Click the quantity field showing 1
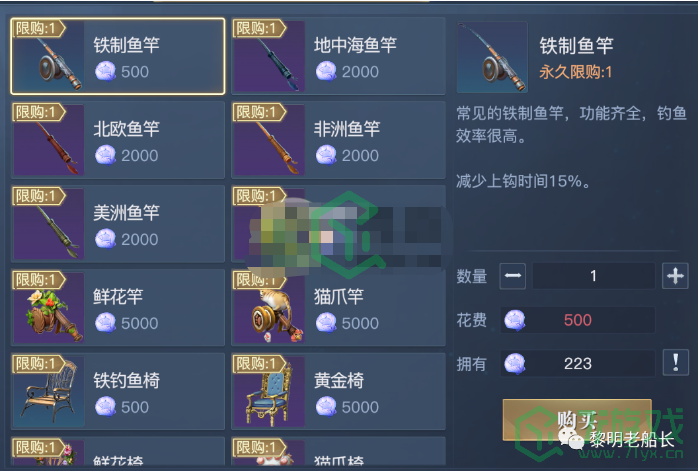Screen dimensions: 699x471 593,276
